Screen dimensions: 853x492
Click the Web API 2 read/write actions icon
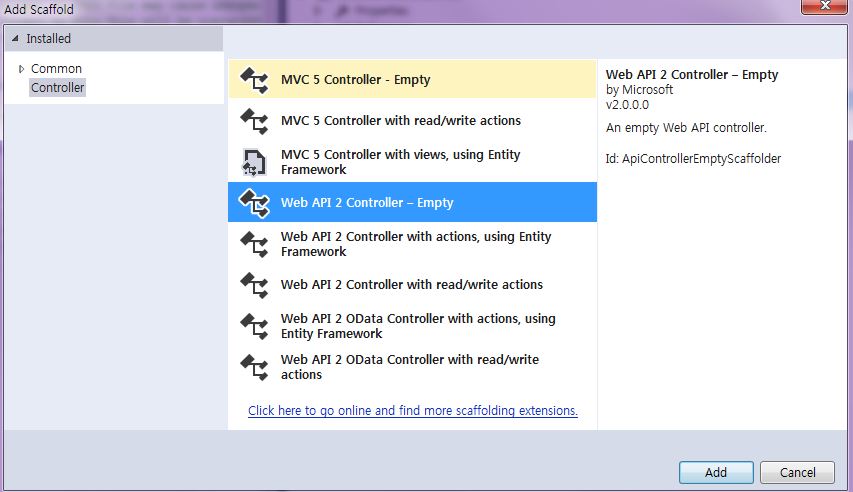[255, 285]
